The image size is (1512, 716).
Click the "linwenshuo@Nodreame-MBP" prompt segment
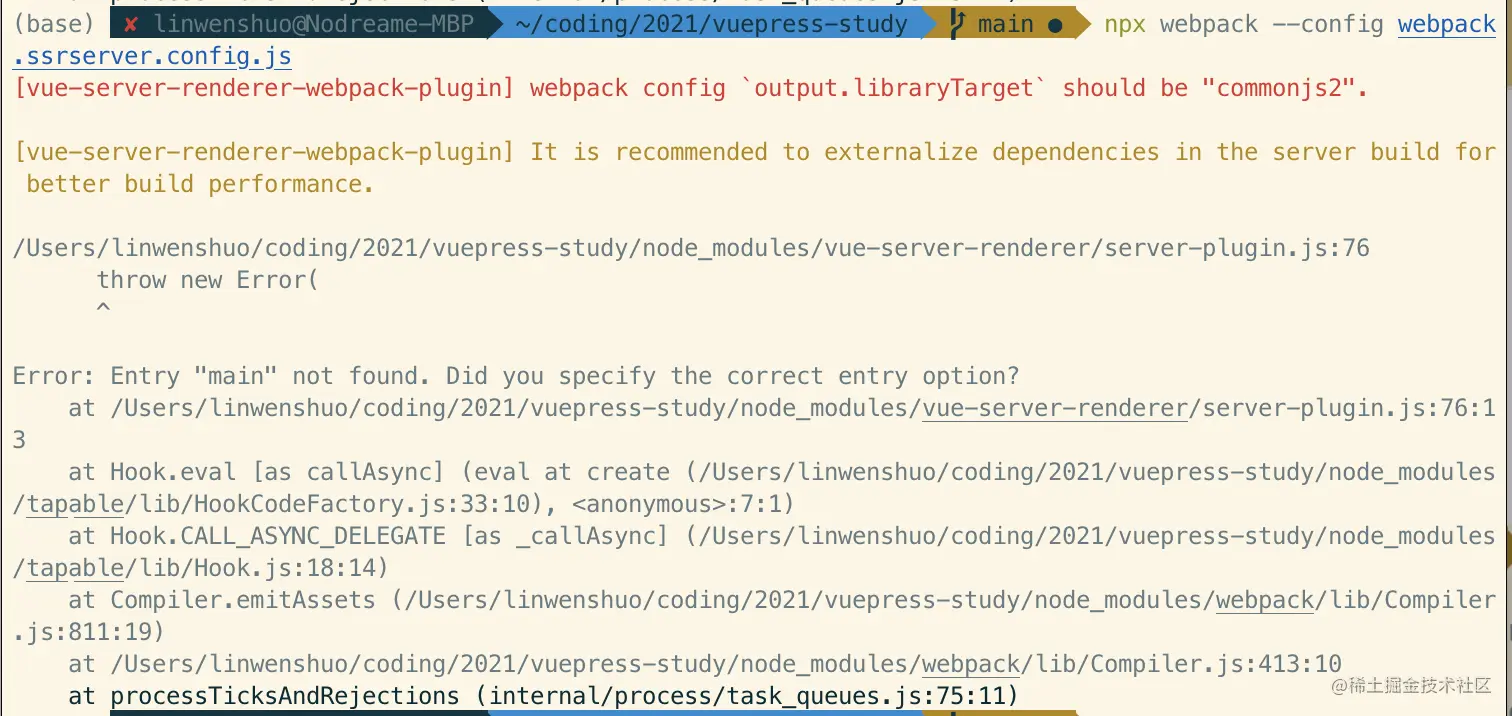tap(314, 24)
